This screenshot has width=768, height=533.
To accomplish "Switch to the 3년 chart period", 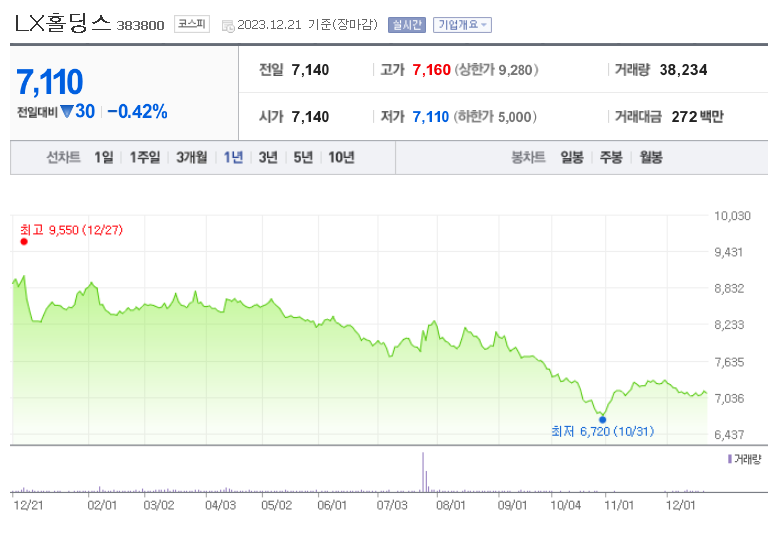I will [268, 157].
